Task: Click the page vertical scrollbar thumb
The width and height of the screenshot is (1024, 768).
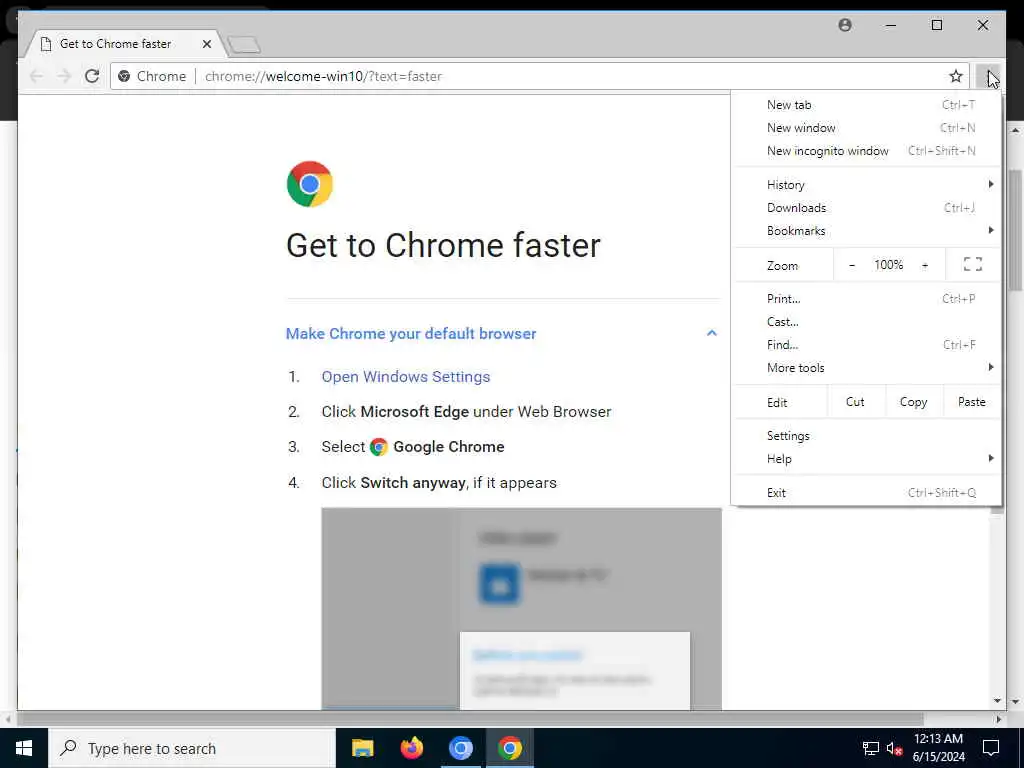Action: click(1015, 230)
